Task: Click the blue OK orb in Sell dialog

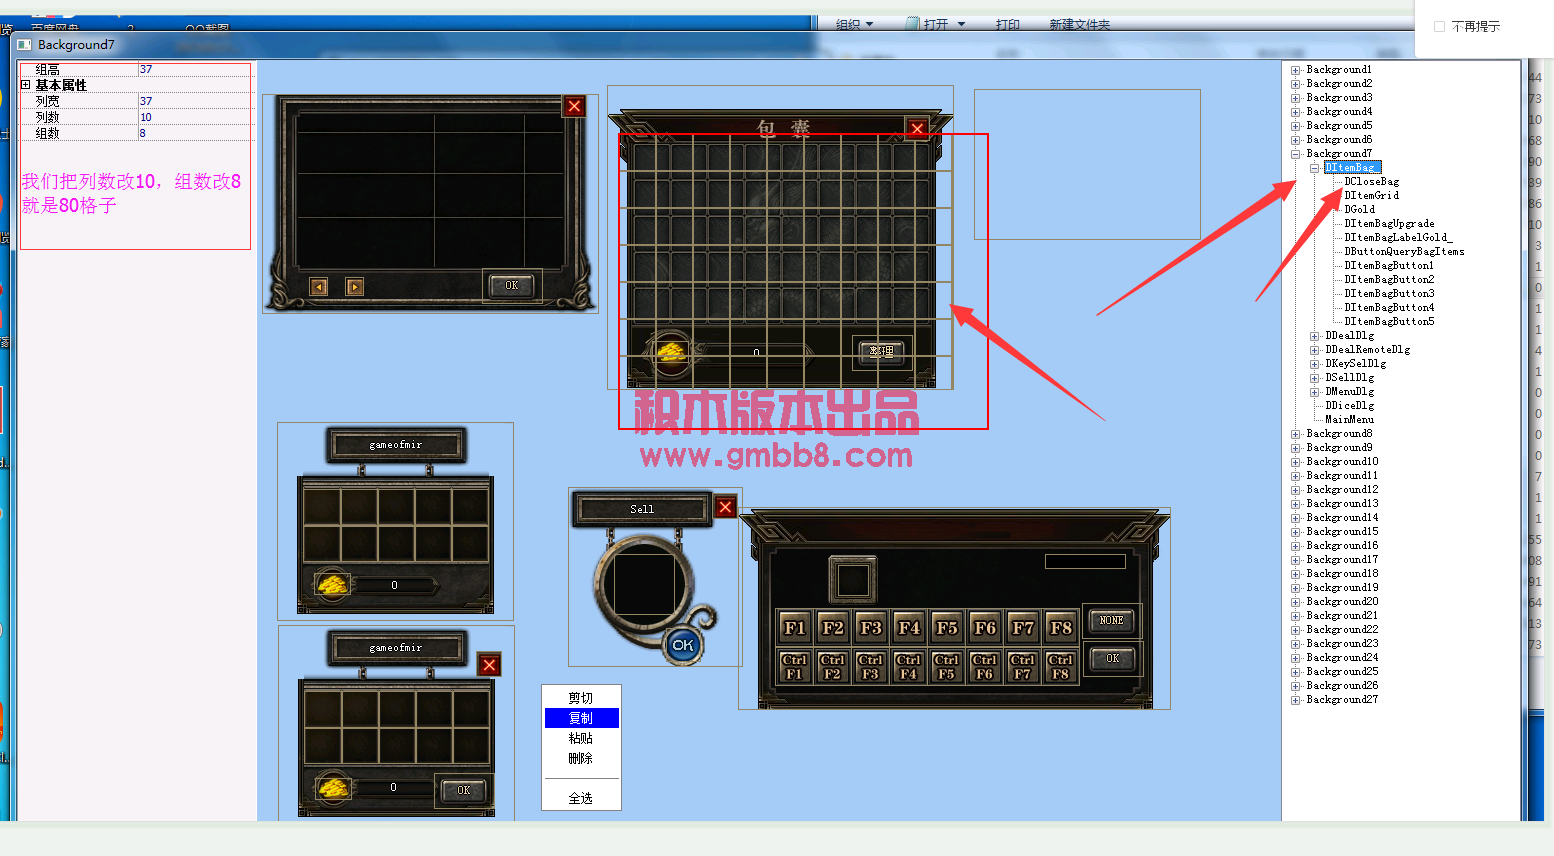Action: click(x=683, y=645)
